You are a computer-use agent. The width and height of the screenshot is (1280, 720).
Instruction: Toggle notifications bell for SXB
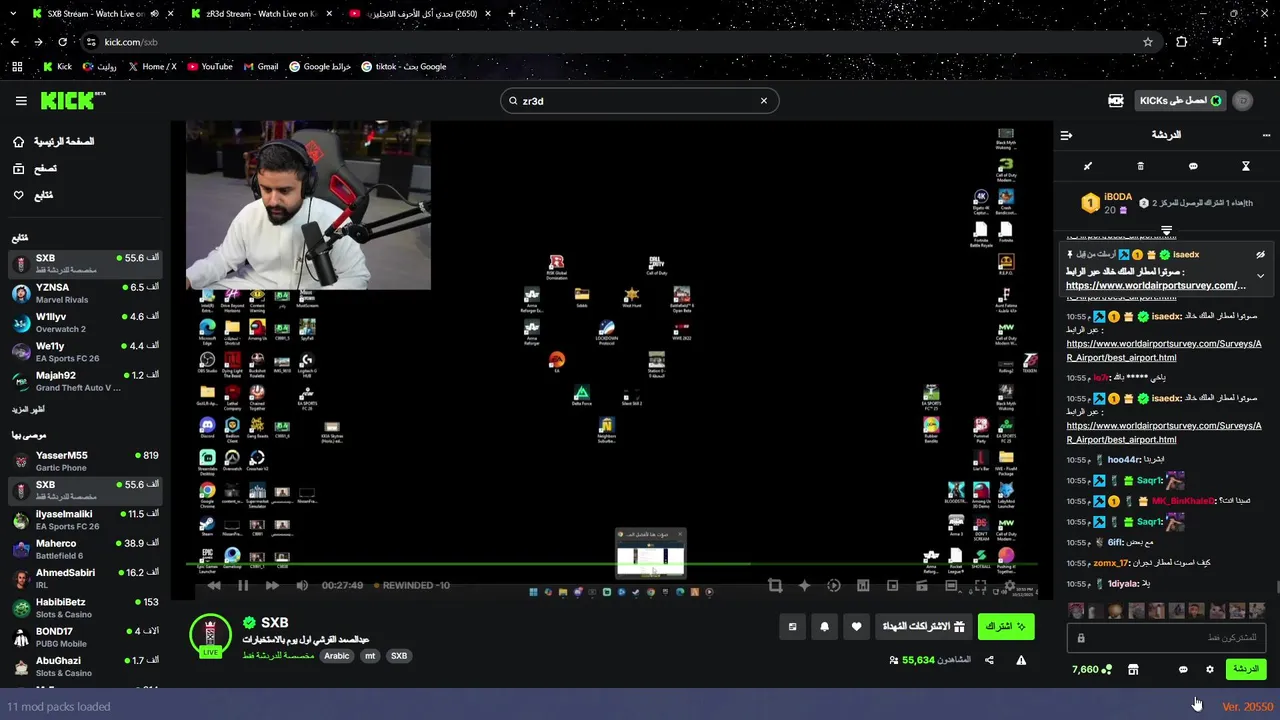pyautogui.click(x=824, y=627)
